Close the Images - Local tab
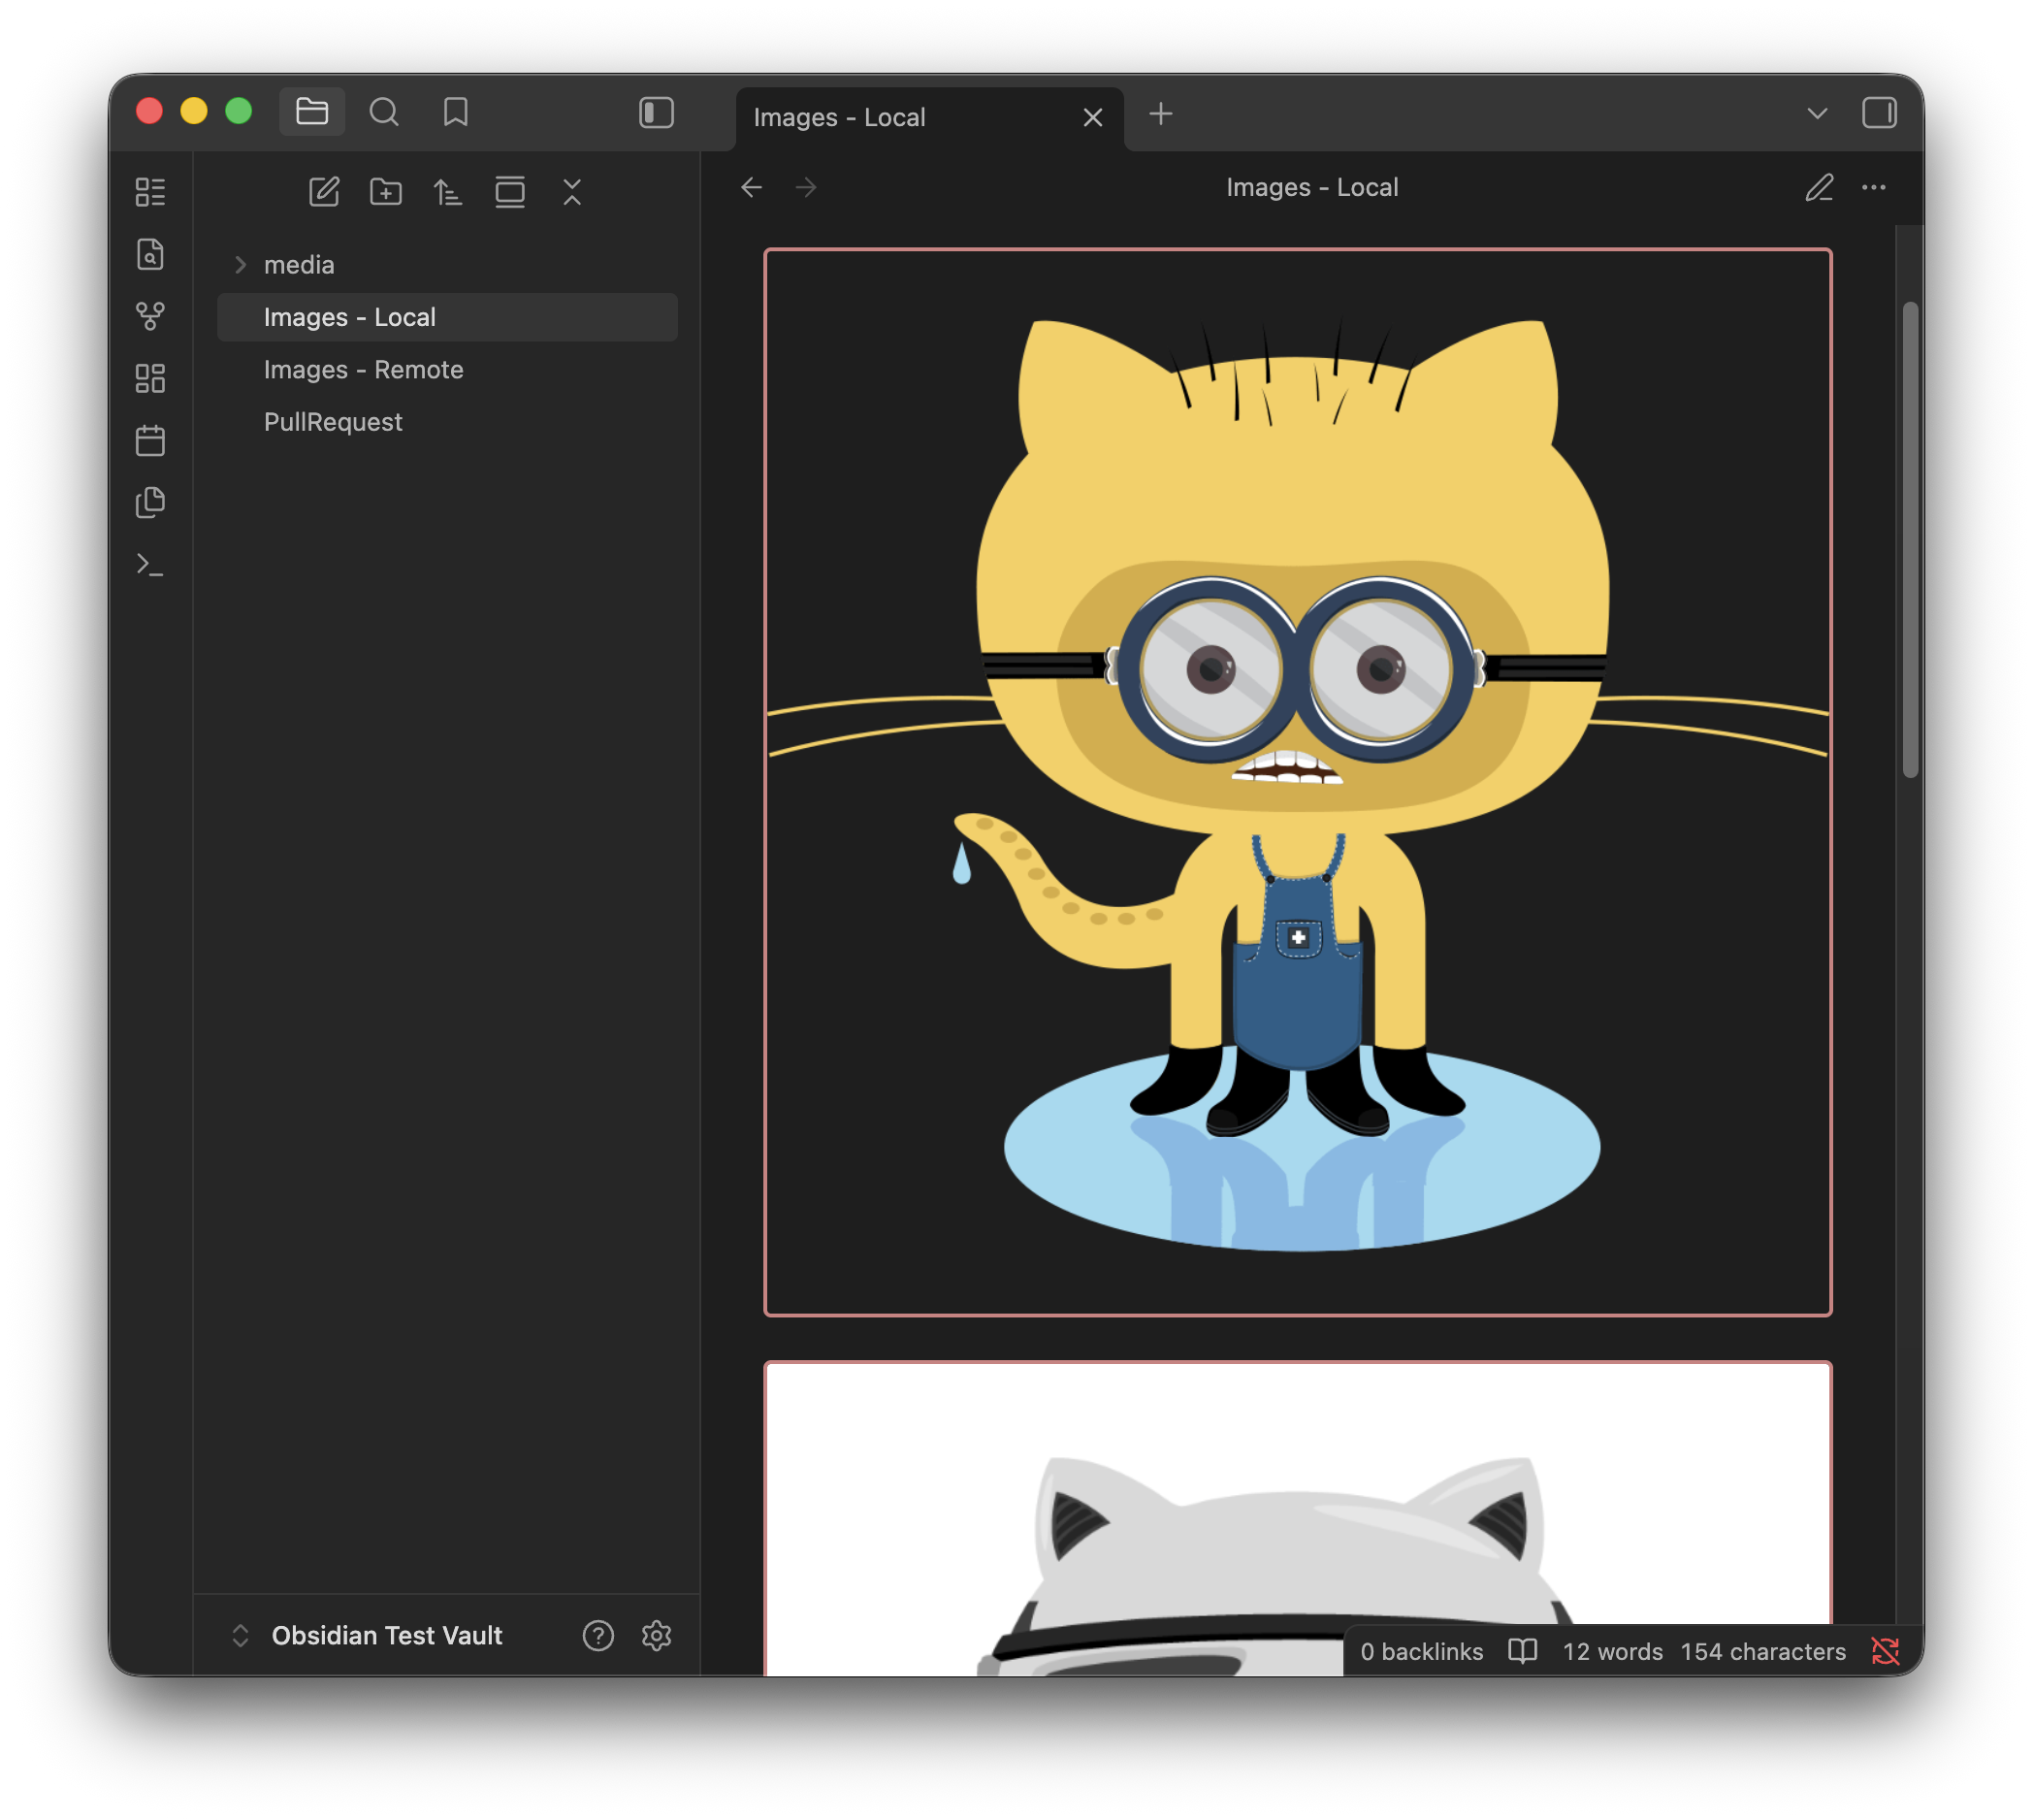This screenshot has width=2033, height=1820. point(1093,118)
